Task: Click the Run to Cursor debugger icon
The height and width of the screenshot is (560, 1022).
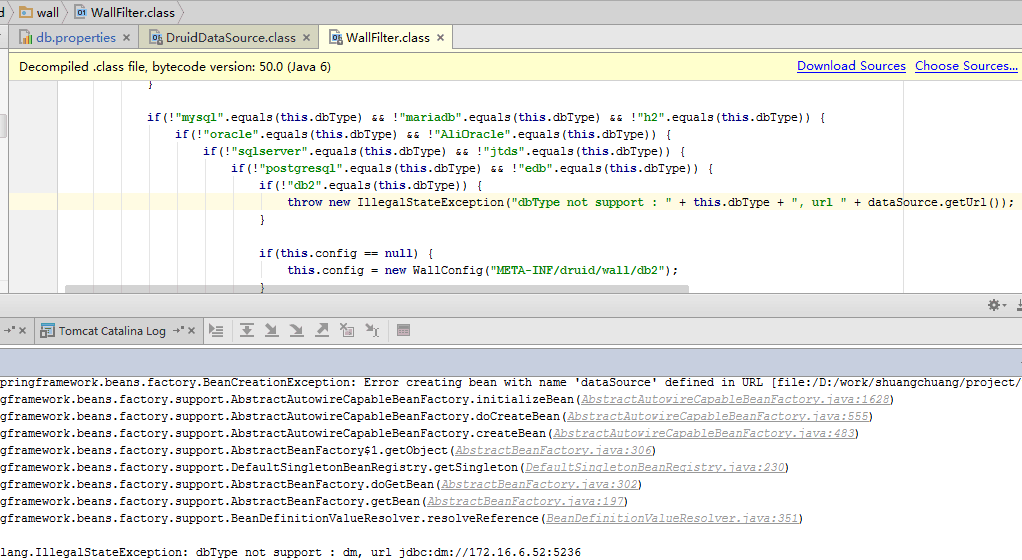Action: click(x=372, y=331)
